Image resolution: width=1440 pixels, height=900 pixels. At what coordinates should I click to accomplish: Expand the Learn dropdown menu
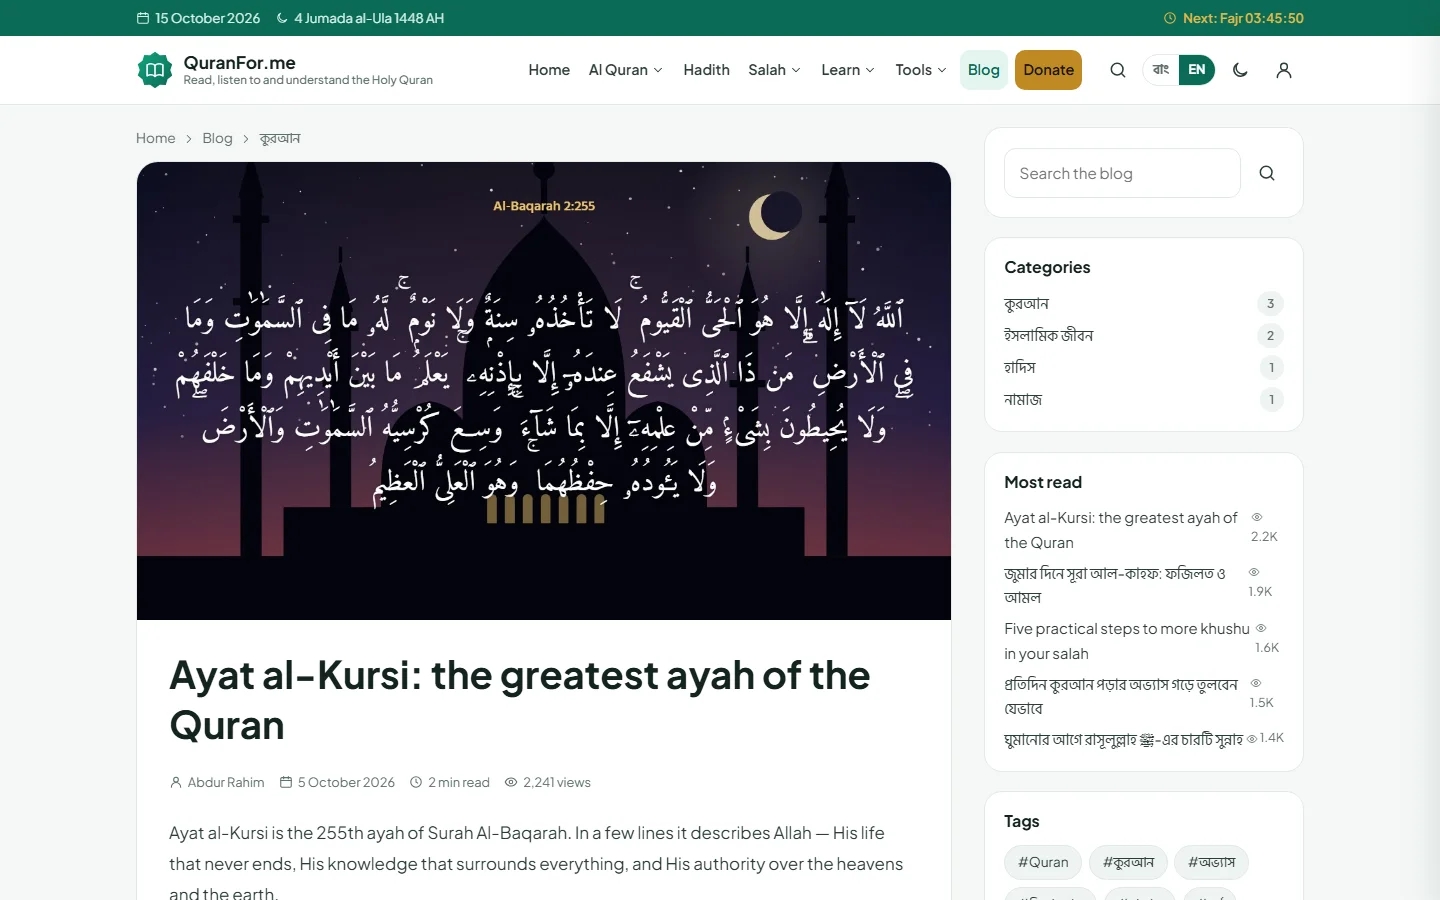click(x=848, y=70)
